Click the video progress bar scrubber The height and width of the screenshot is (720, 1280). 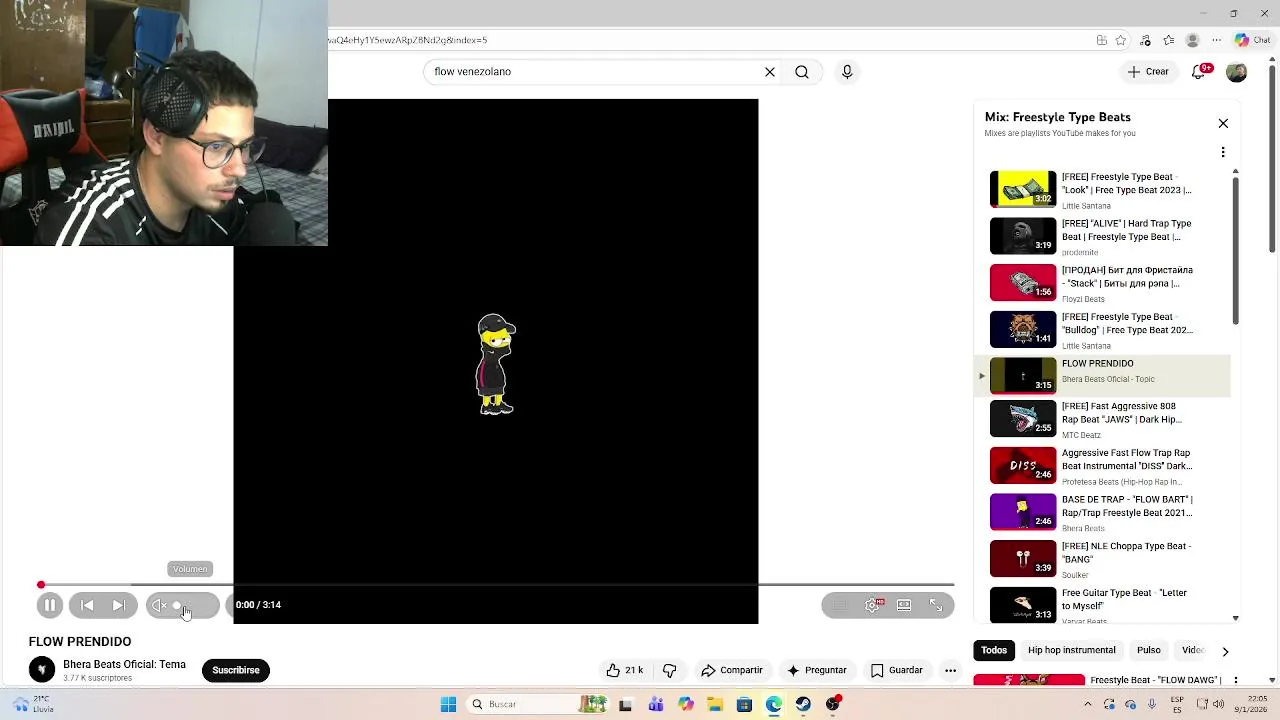coord(41,584)
